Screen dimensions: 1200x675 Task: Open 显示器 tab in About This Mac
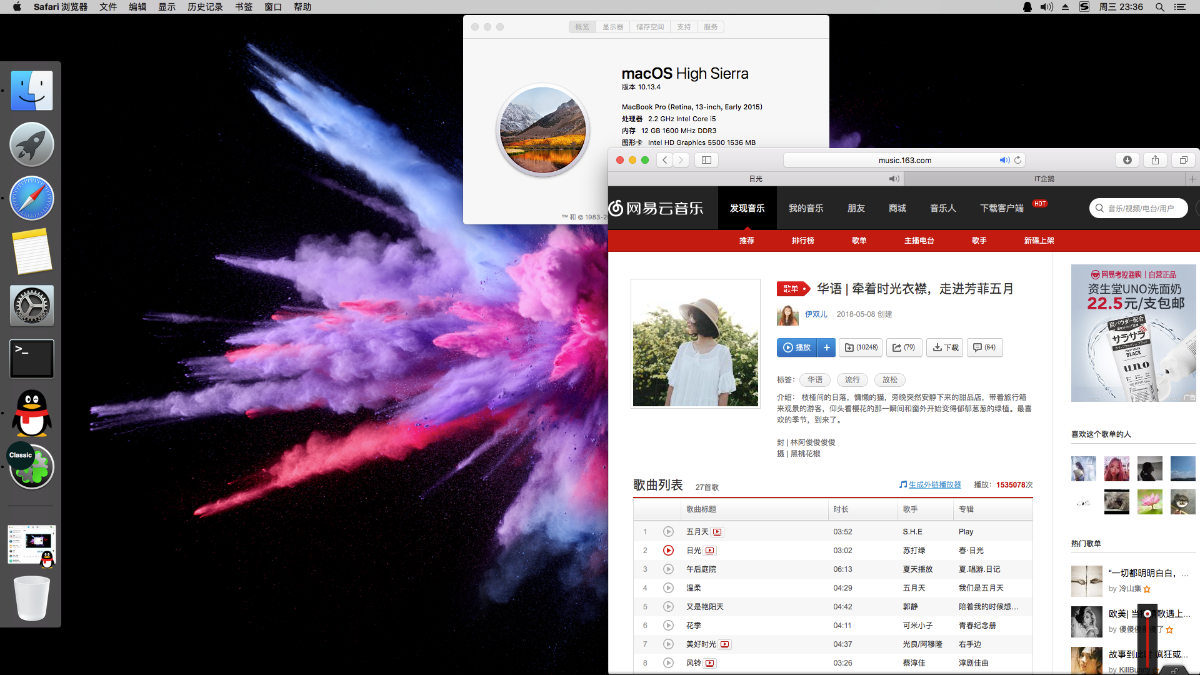coord(613,27)
